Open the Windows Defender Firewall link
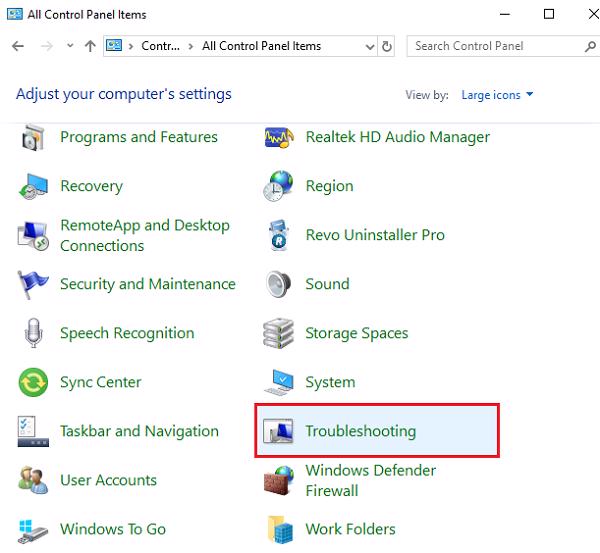600x553 pixels. pyautogui.click(x=370, y=480)
